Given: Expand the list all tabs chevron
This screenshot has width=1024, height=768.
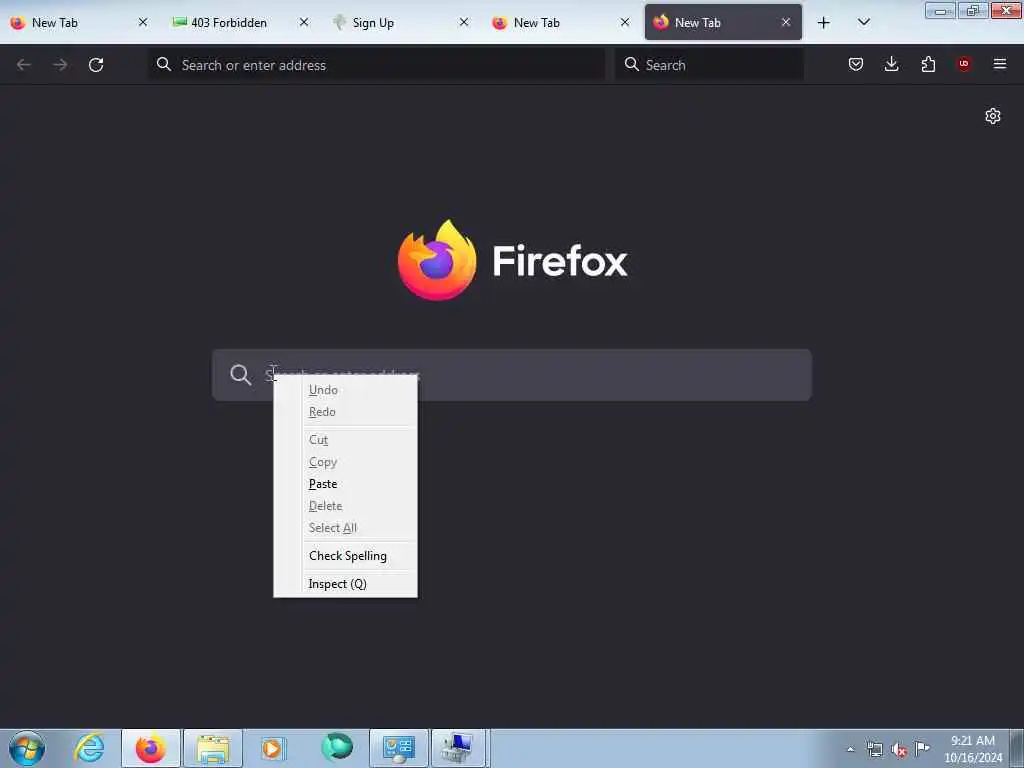Looking at the screenshot, I should [x=863, y=22].
